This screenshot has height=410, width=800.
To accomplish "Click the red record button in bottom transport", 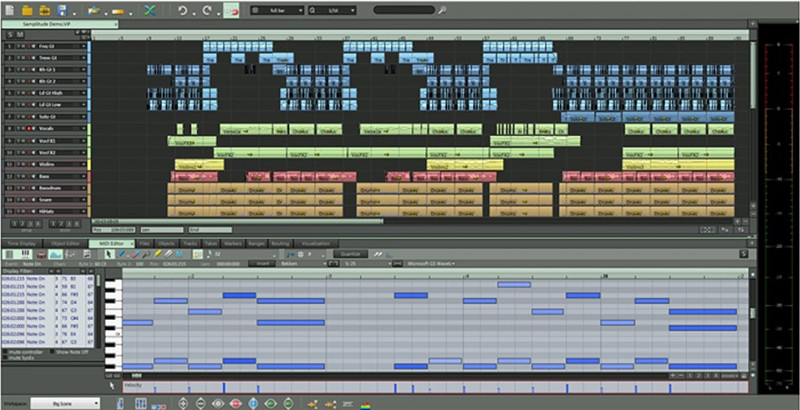I will point(235,403).
